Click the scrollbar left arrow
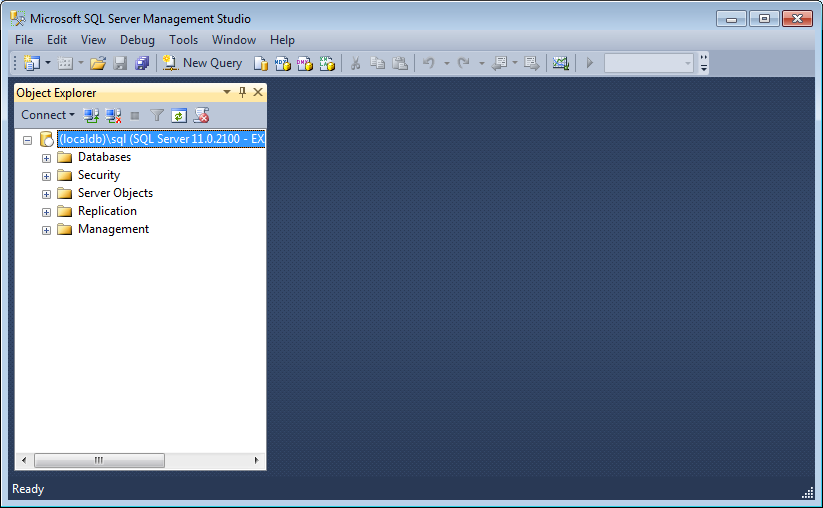This screenshot has width=823, height=508. [24, 460]
